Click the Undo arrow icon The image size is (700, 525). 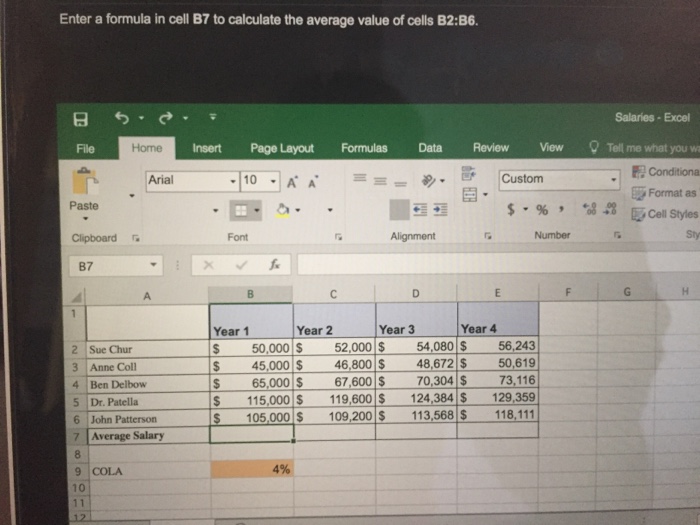(x=122, y=118)
